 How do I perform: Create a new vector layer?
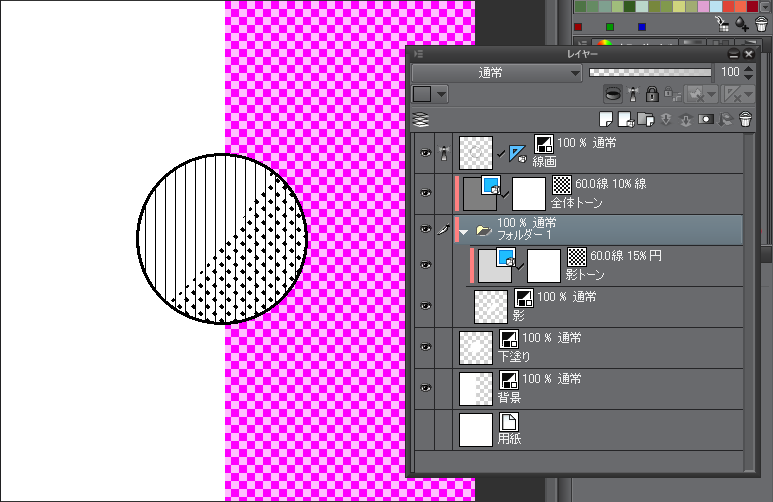(626, 120)
